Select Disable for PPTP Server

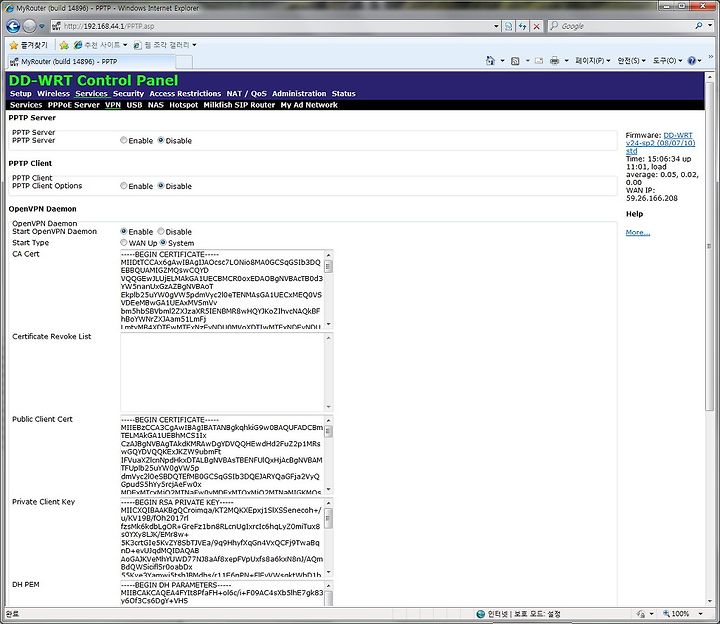(161, 140)
